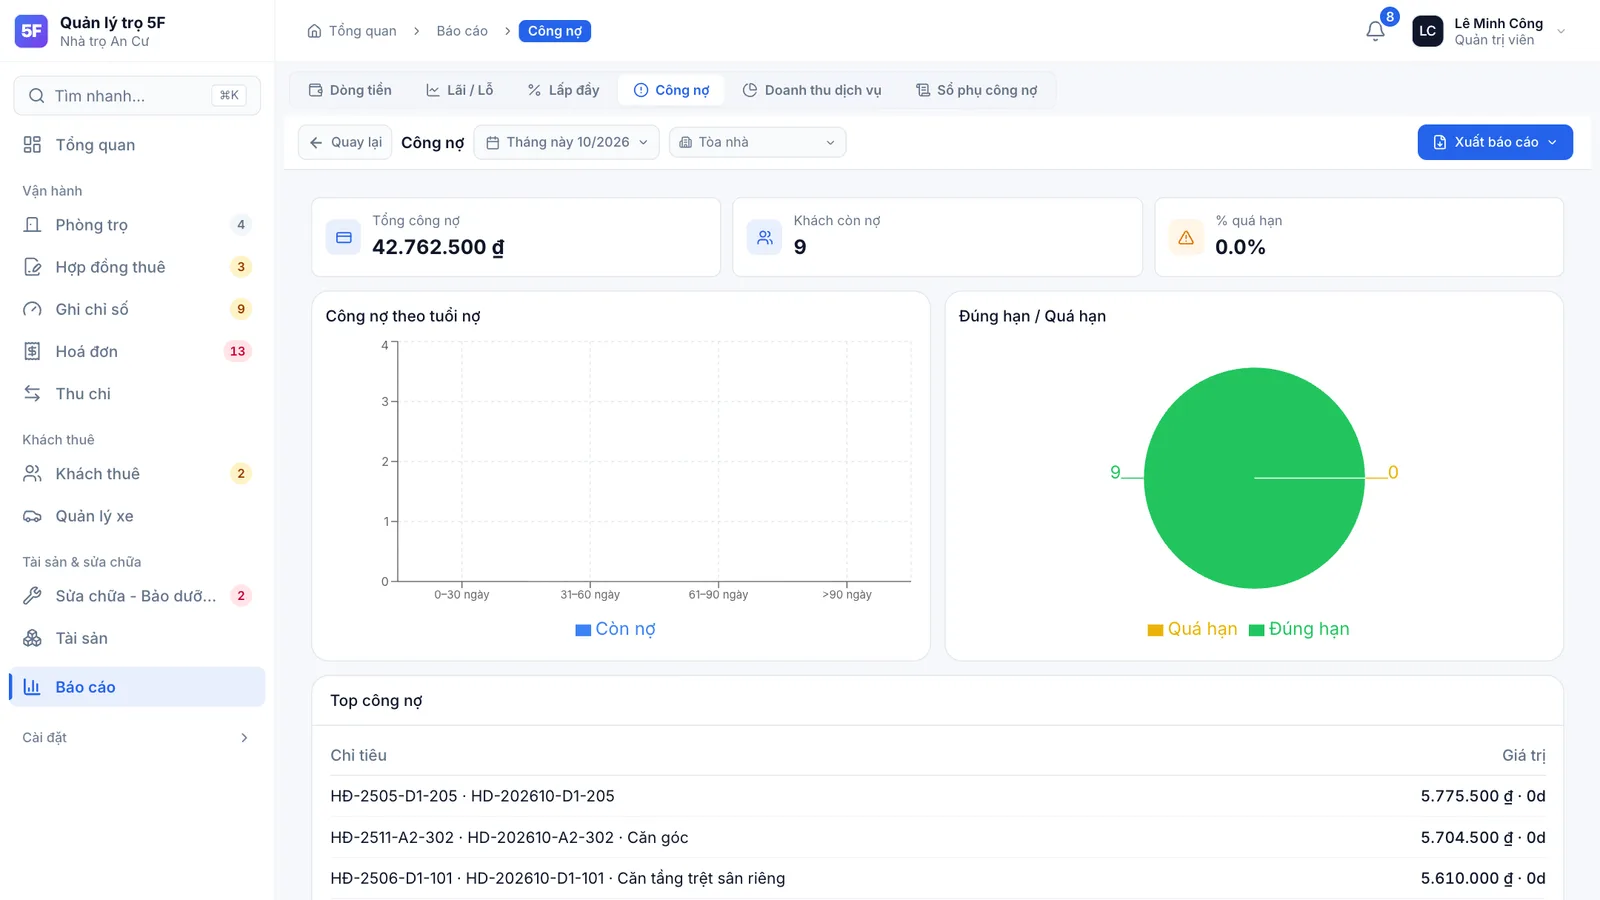Open Báo cáo in sidebar
The image size is (1600, 900).
[137, 687]
